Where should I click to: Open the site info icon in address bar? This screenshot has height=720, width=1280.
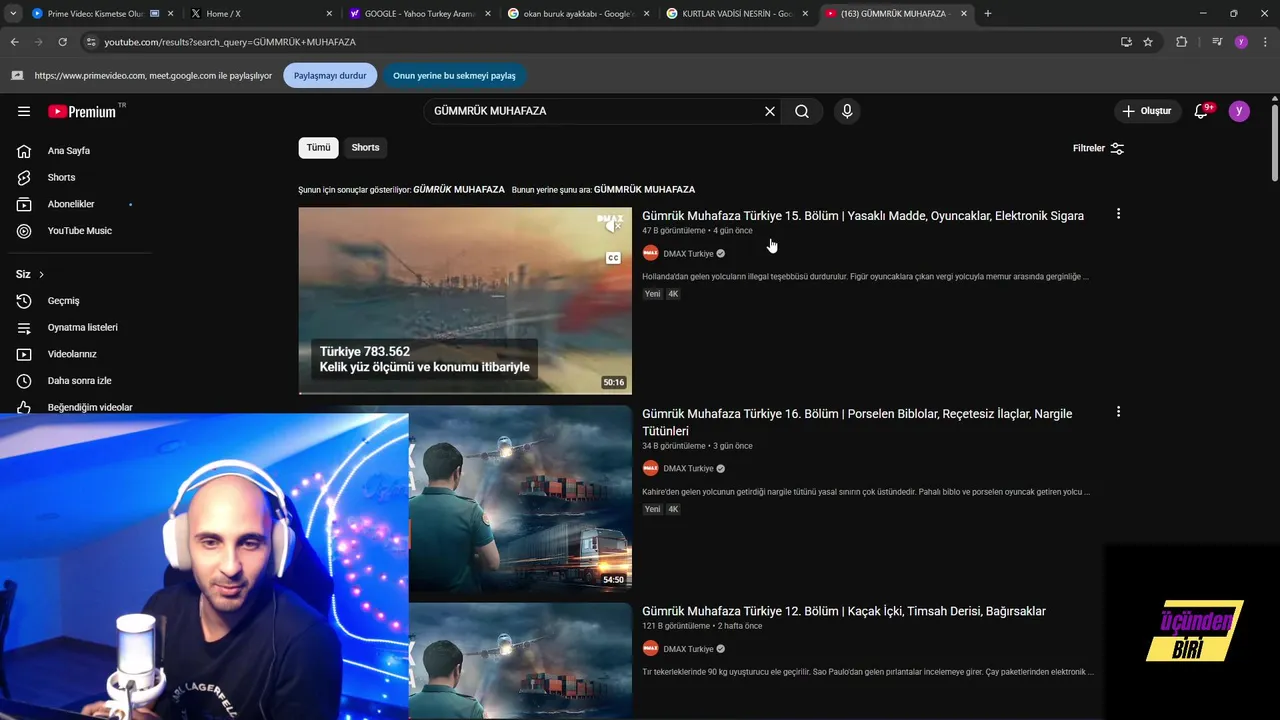tap(91, 42)
